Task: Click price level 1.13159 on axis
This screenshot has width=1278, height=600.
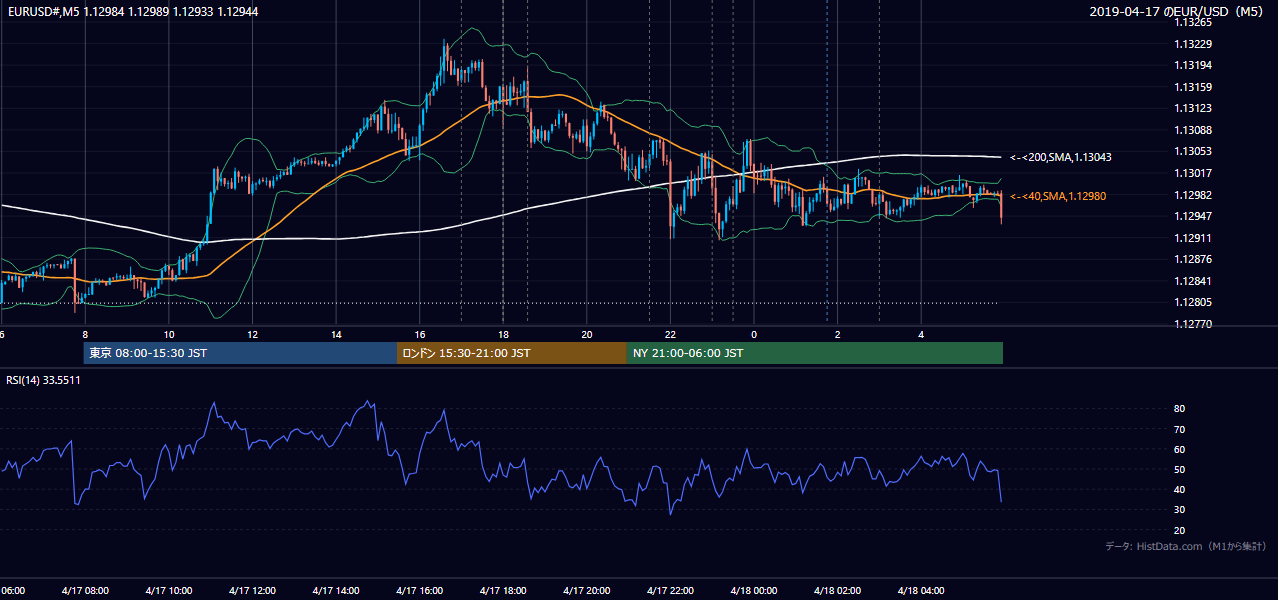Action: tap(1194, 87)
